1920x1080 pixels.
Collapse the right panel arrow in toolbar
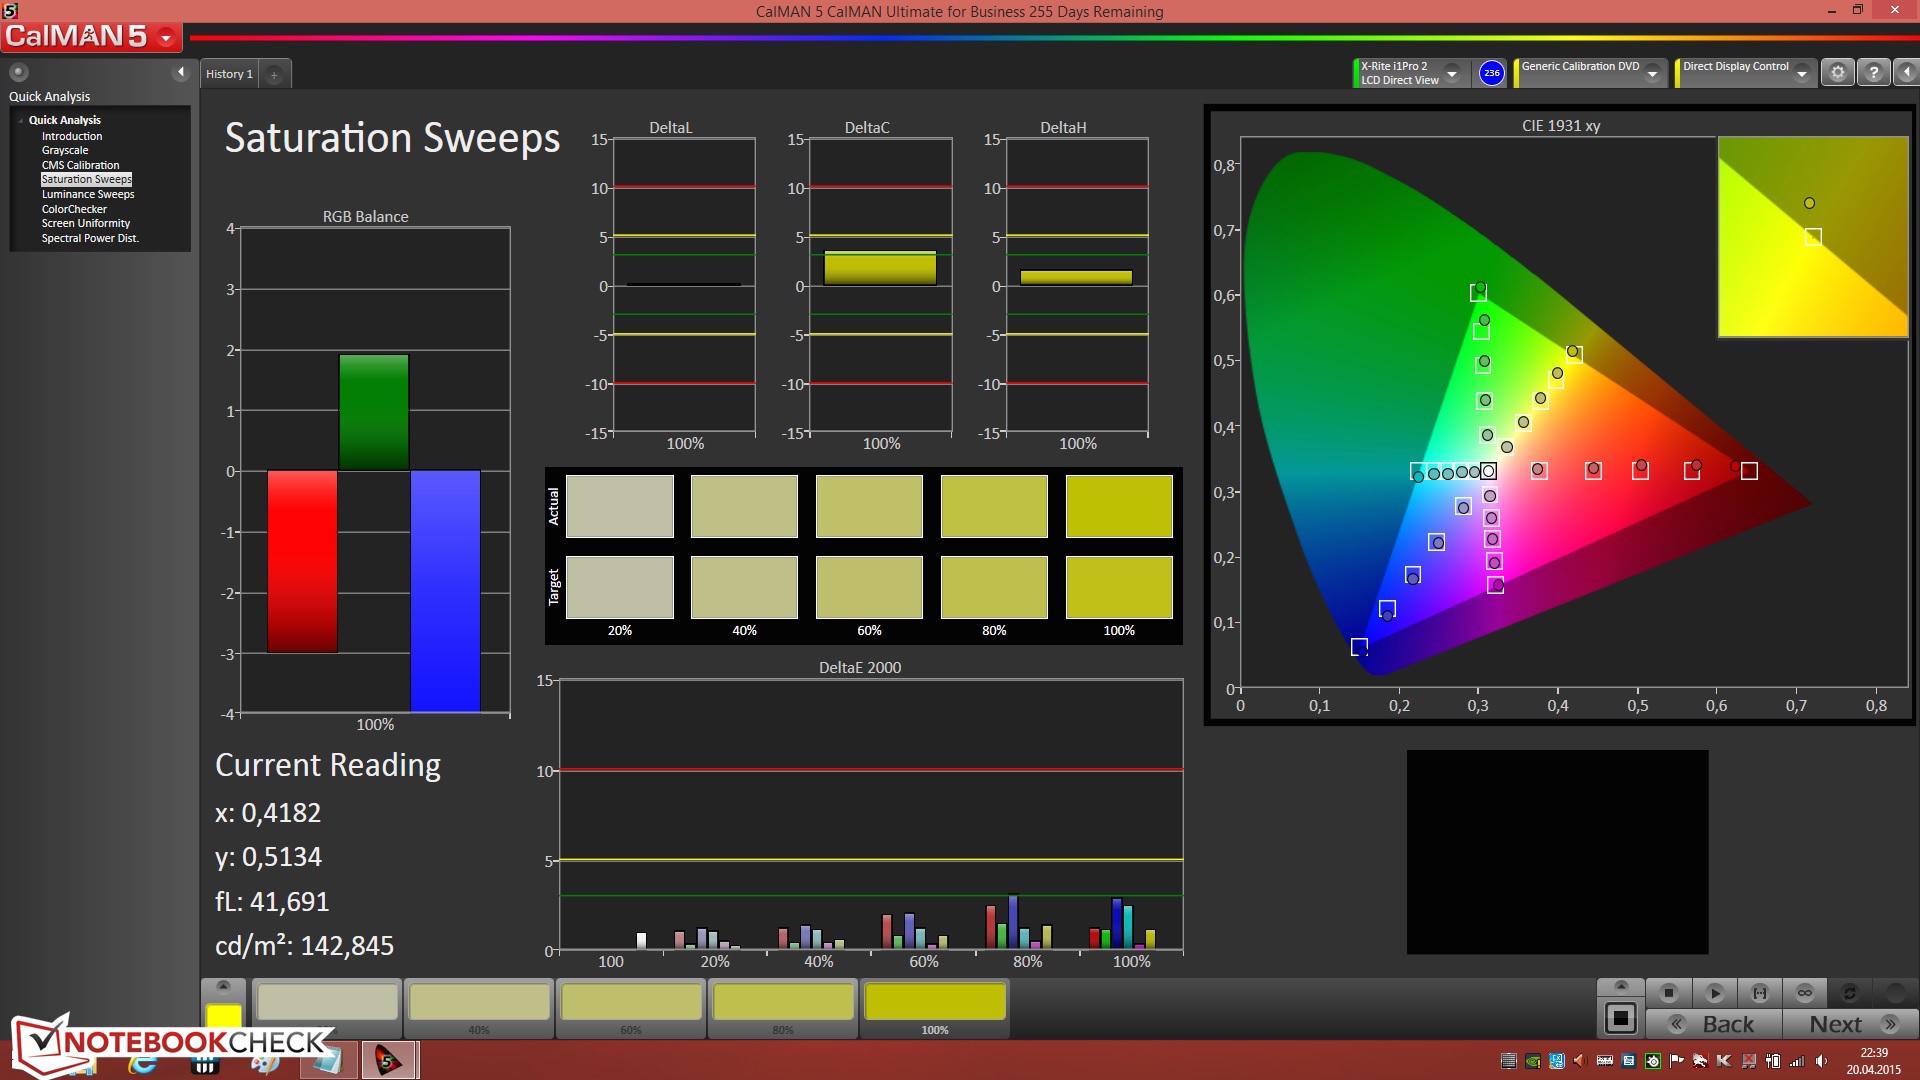click(x=1907, y=73)
